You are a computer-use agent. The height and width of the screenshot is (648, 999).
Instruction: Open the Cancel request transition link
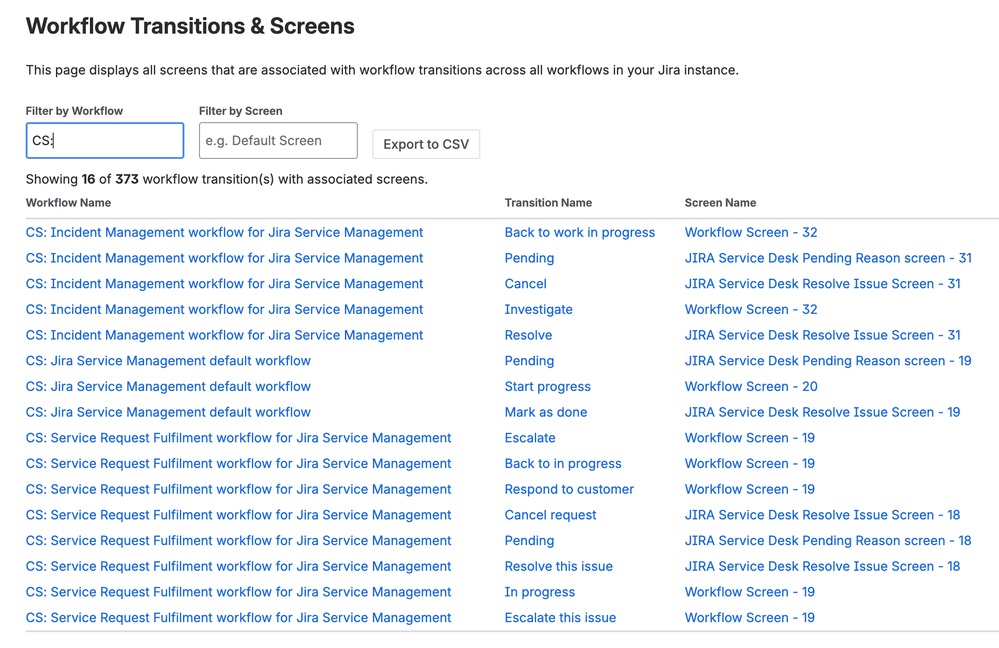click(x=550, y=515)
